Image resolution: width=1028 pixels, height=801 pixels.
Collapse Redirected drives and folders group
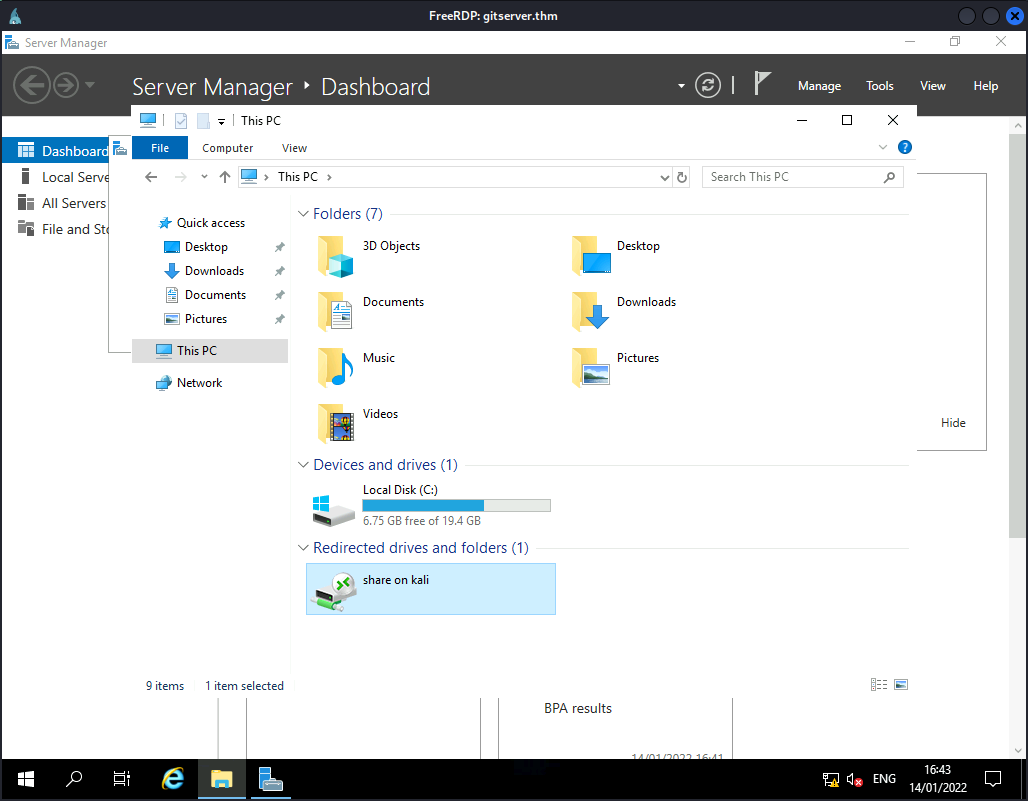303,547
